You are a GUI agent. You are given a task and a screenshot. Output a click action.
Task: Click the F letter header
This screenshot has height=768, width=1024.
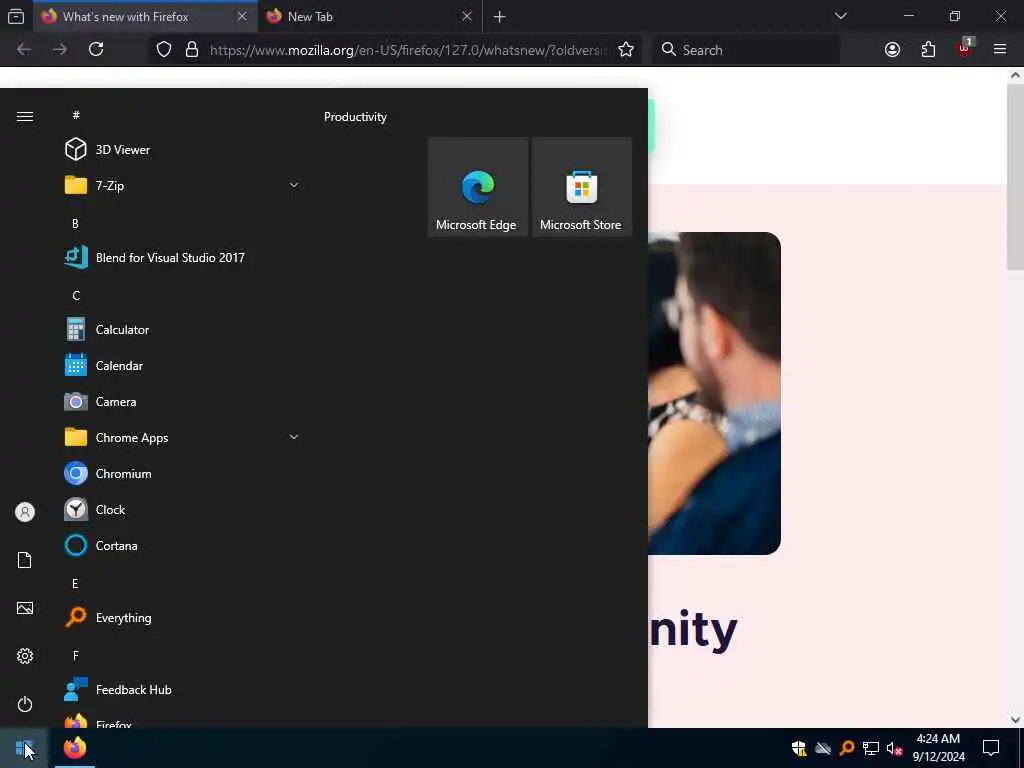point(75,655)
